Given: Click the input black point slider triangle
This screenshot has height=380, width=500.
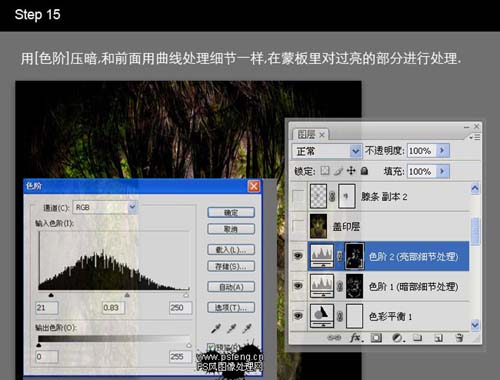Looking at the screenshot, I should pos(51,295).
